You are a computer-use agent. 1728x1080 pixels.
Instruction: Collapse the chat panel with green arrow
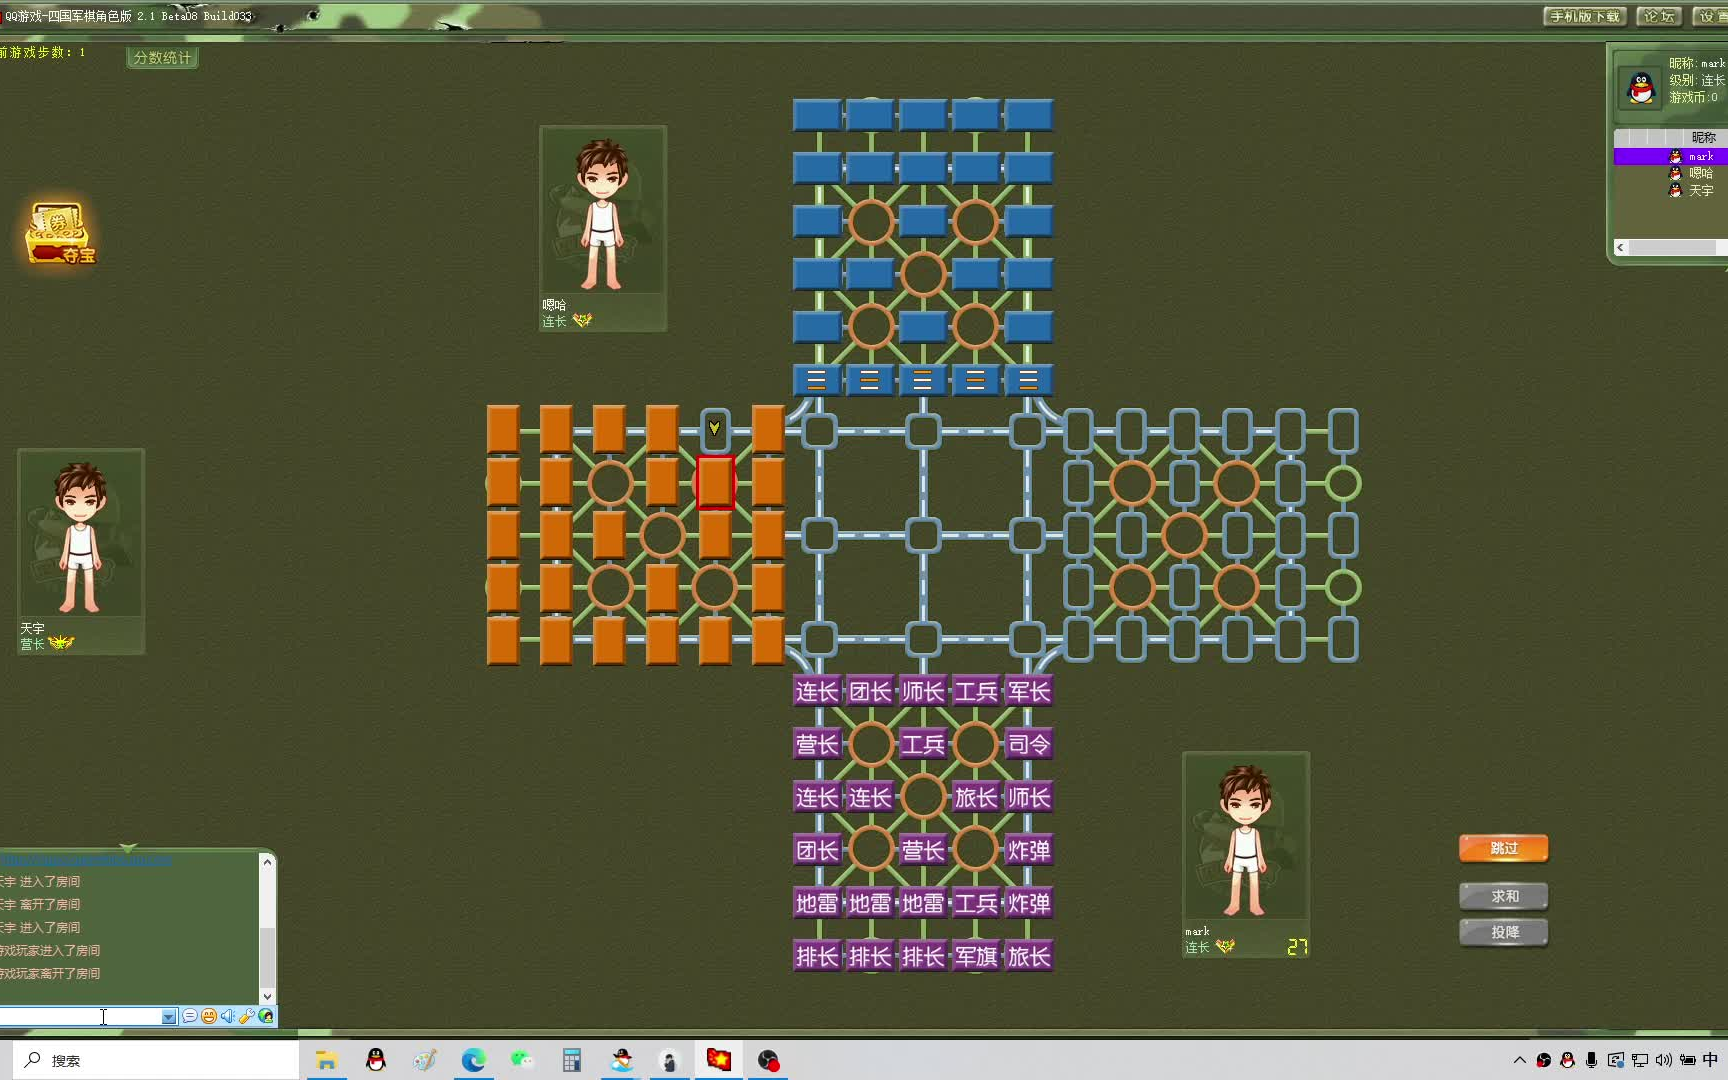click(x=128, y=848)
